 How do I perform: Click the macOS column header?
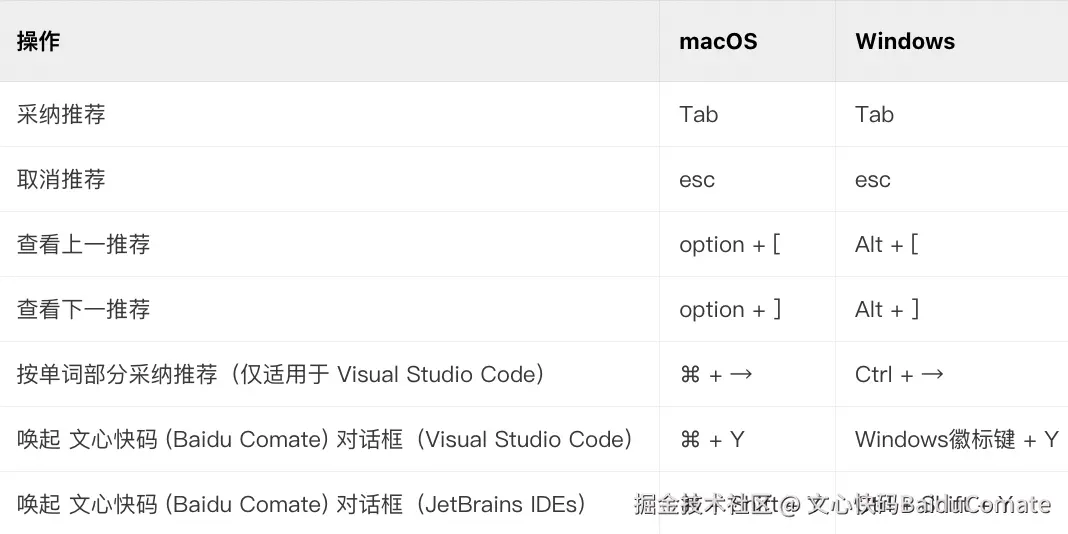coord(718,41)
